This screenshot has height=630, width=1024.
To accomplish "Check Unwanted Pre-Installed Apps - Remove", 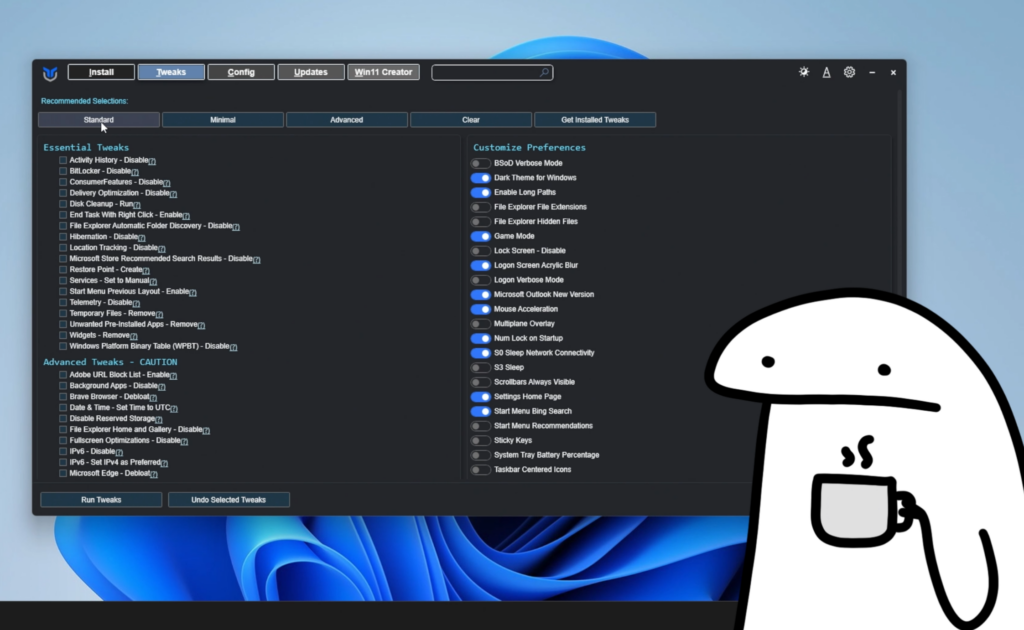I will (x=63, y=324).
